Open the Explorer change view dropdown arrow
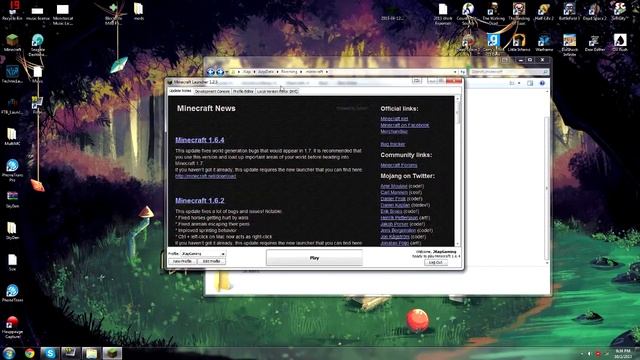Viewport: 640px width, 360px height. click(x=519, y=83)
